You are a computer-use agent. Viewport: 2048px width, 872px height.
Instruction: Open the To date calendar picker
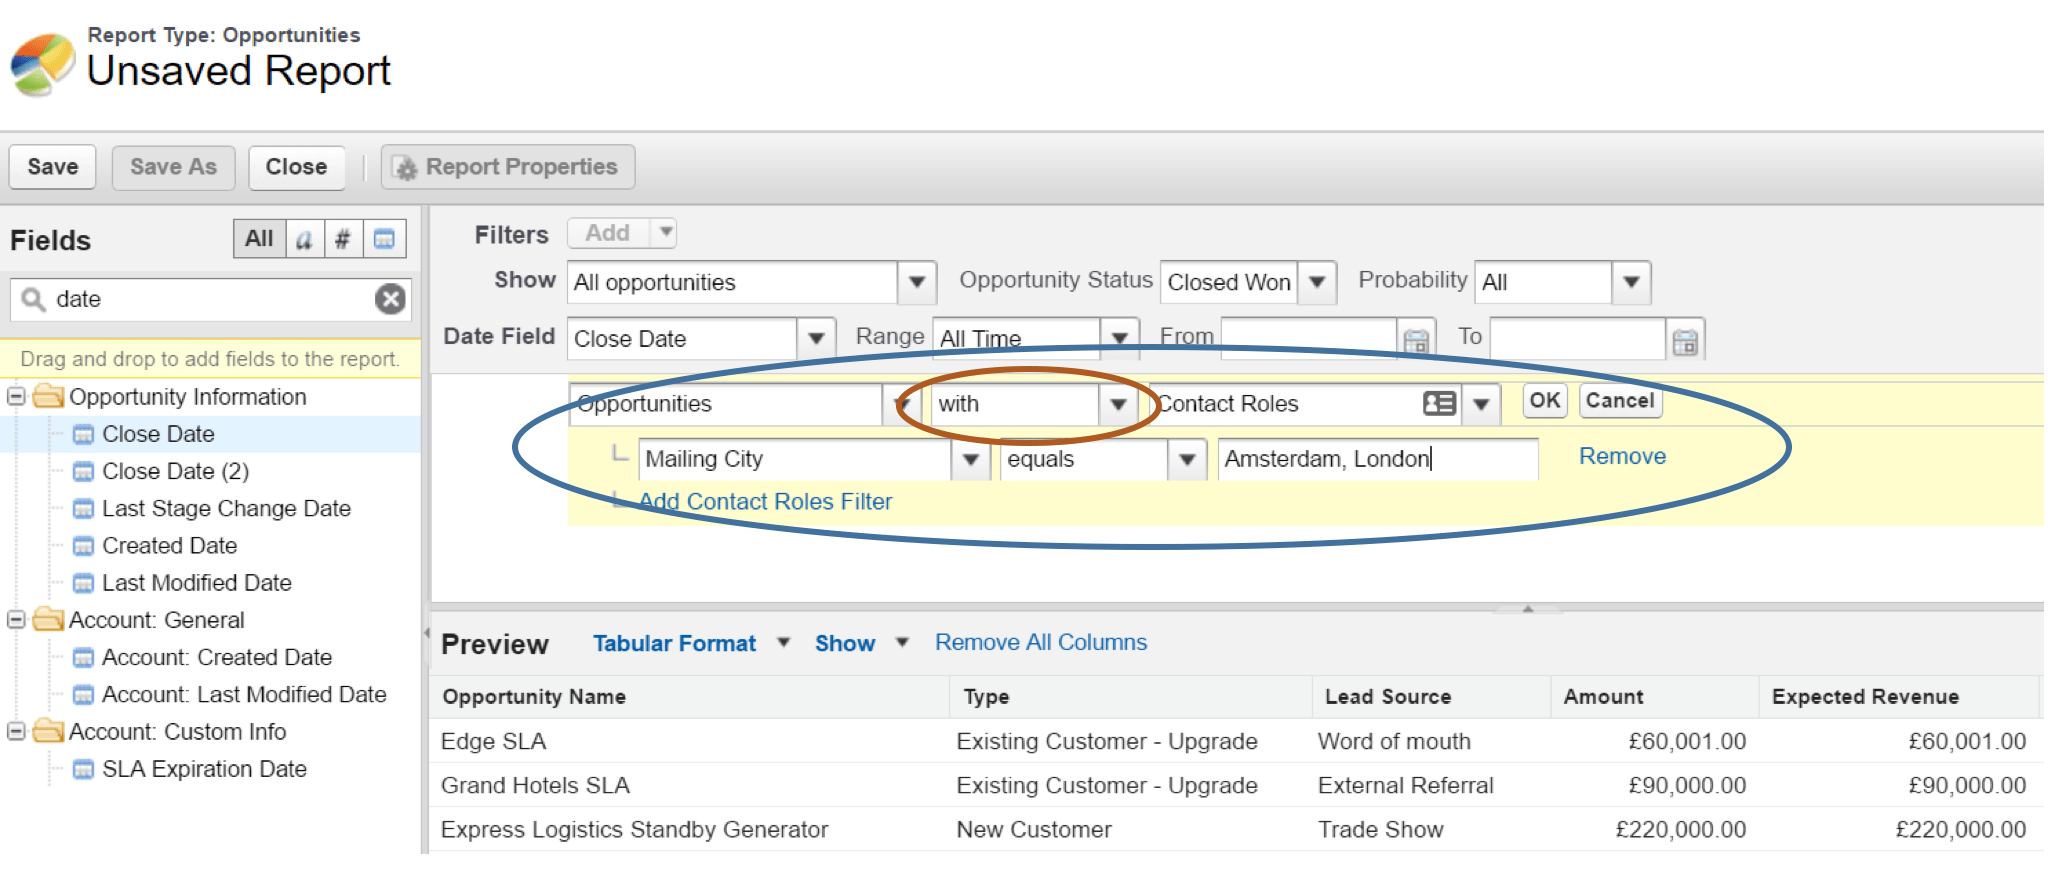click(1685, 340)
